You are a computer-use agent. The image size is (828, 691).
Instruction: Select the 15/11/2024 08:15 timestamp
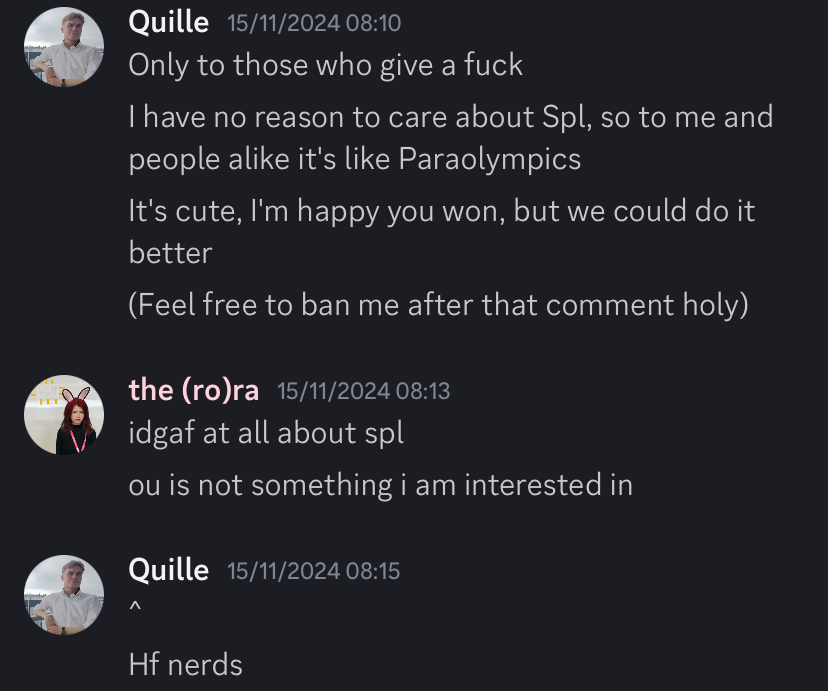tap(314, 571)
